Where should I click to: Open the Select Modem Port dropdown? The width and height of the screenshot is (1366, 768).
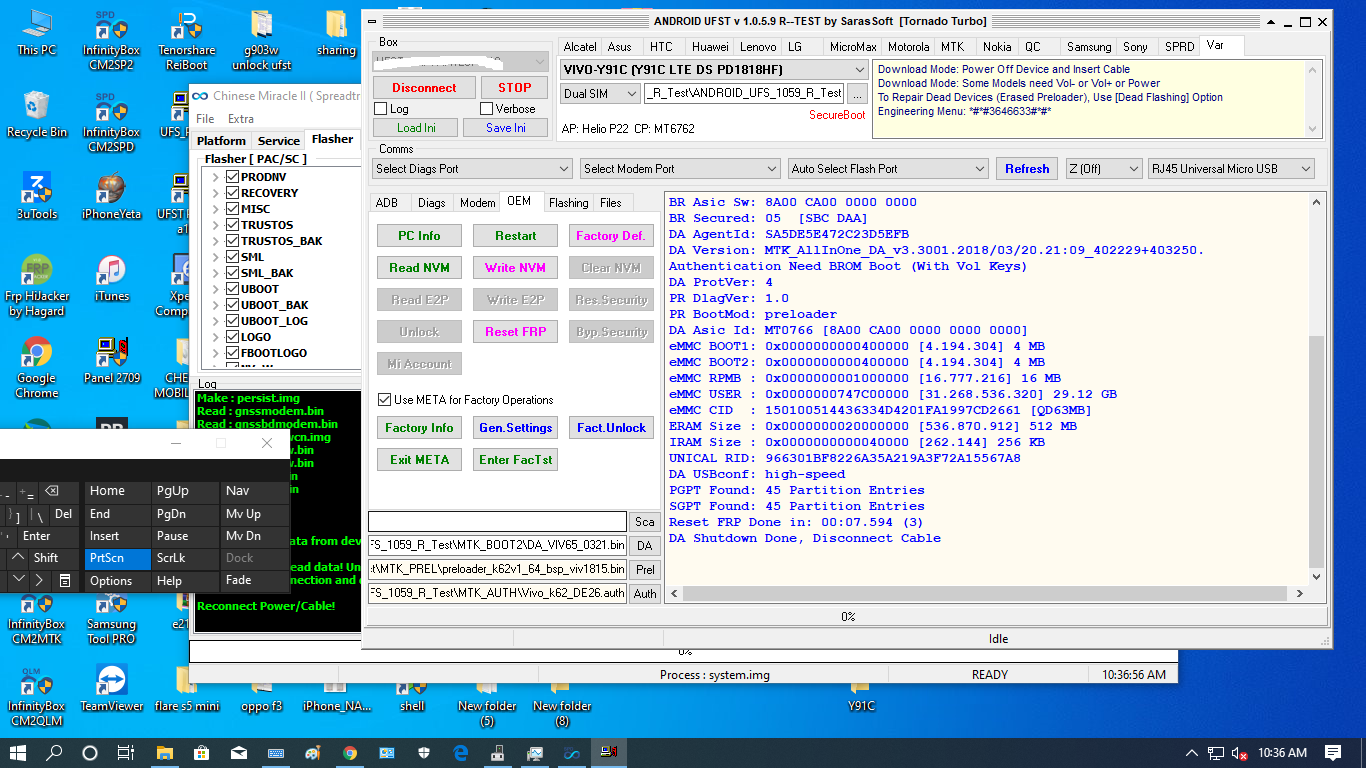680,169
